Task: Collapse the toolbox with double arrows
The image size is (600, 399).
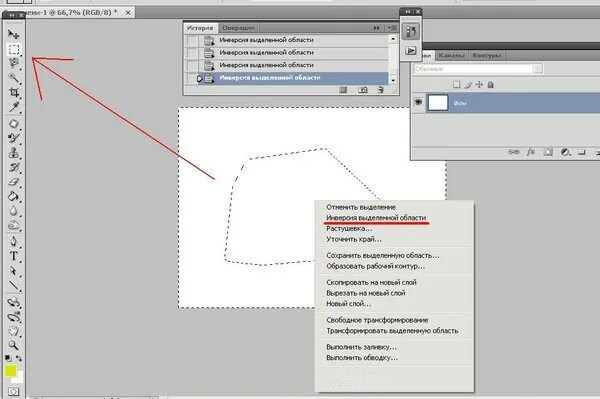Action: coord(12,15)
